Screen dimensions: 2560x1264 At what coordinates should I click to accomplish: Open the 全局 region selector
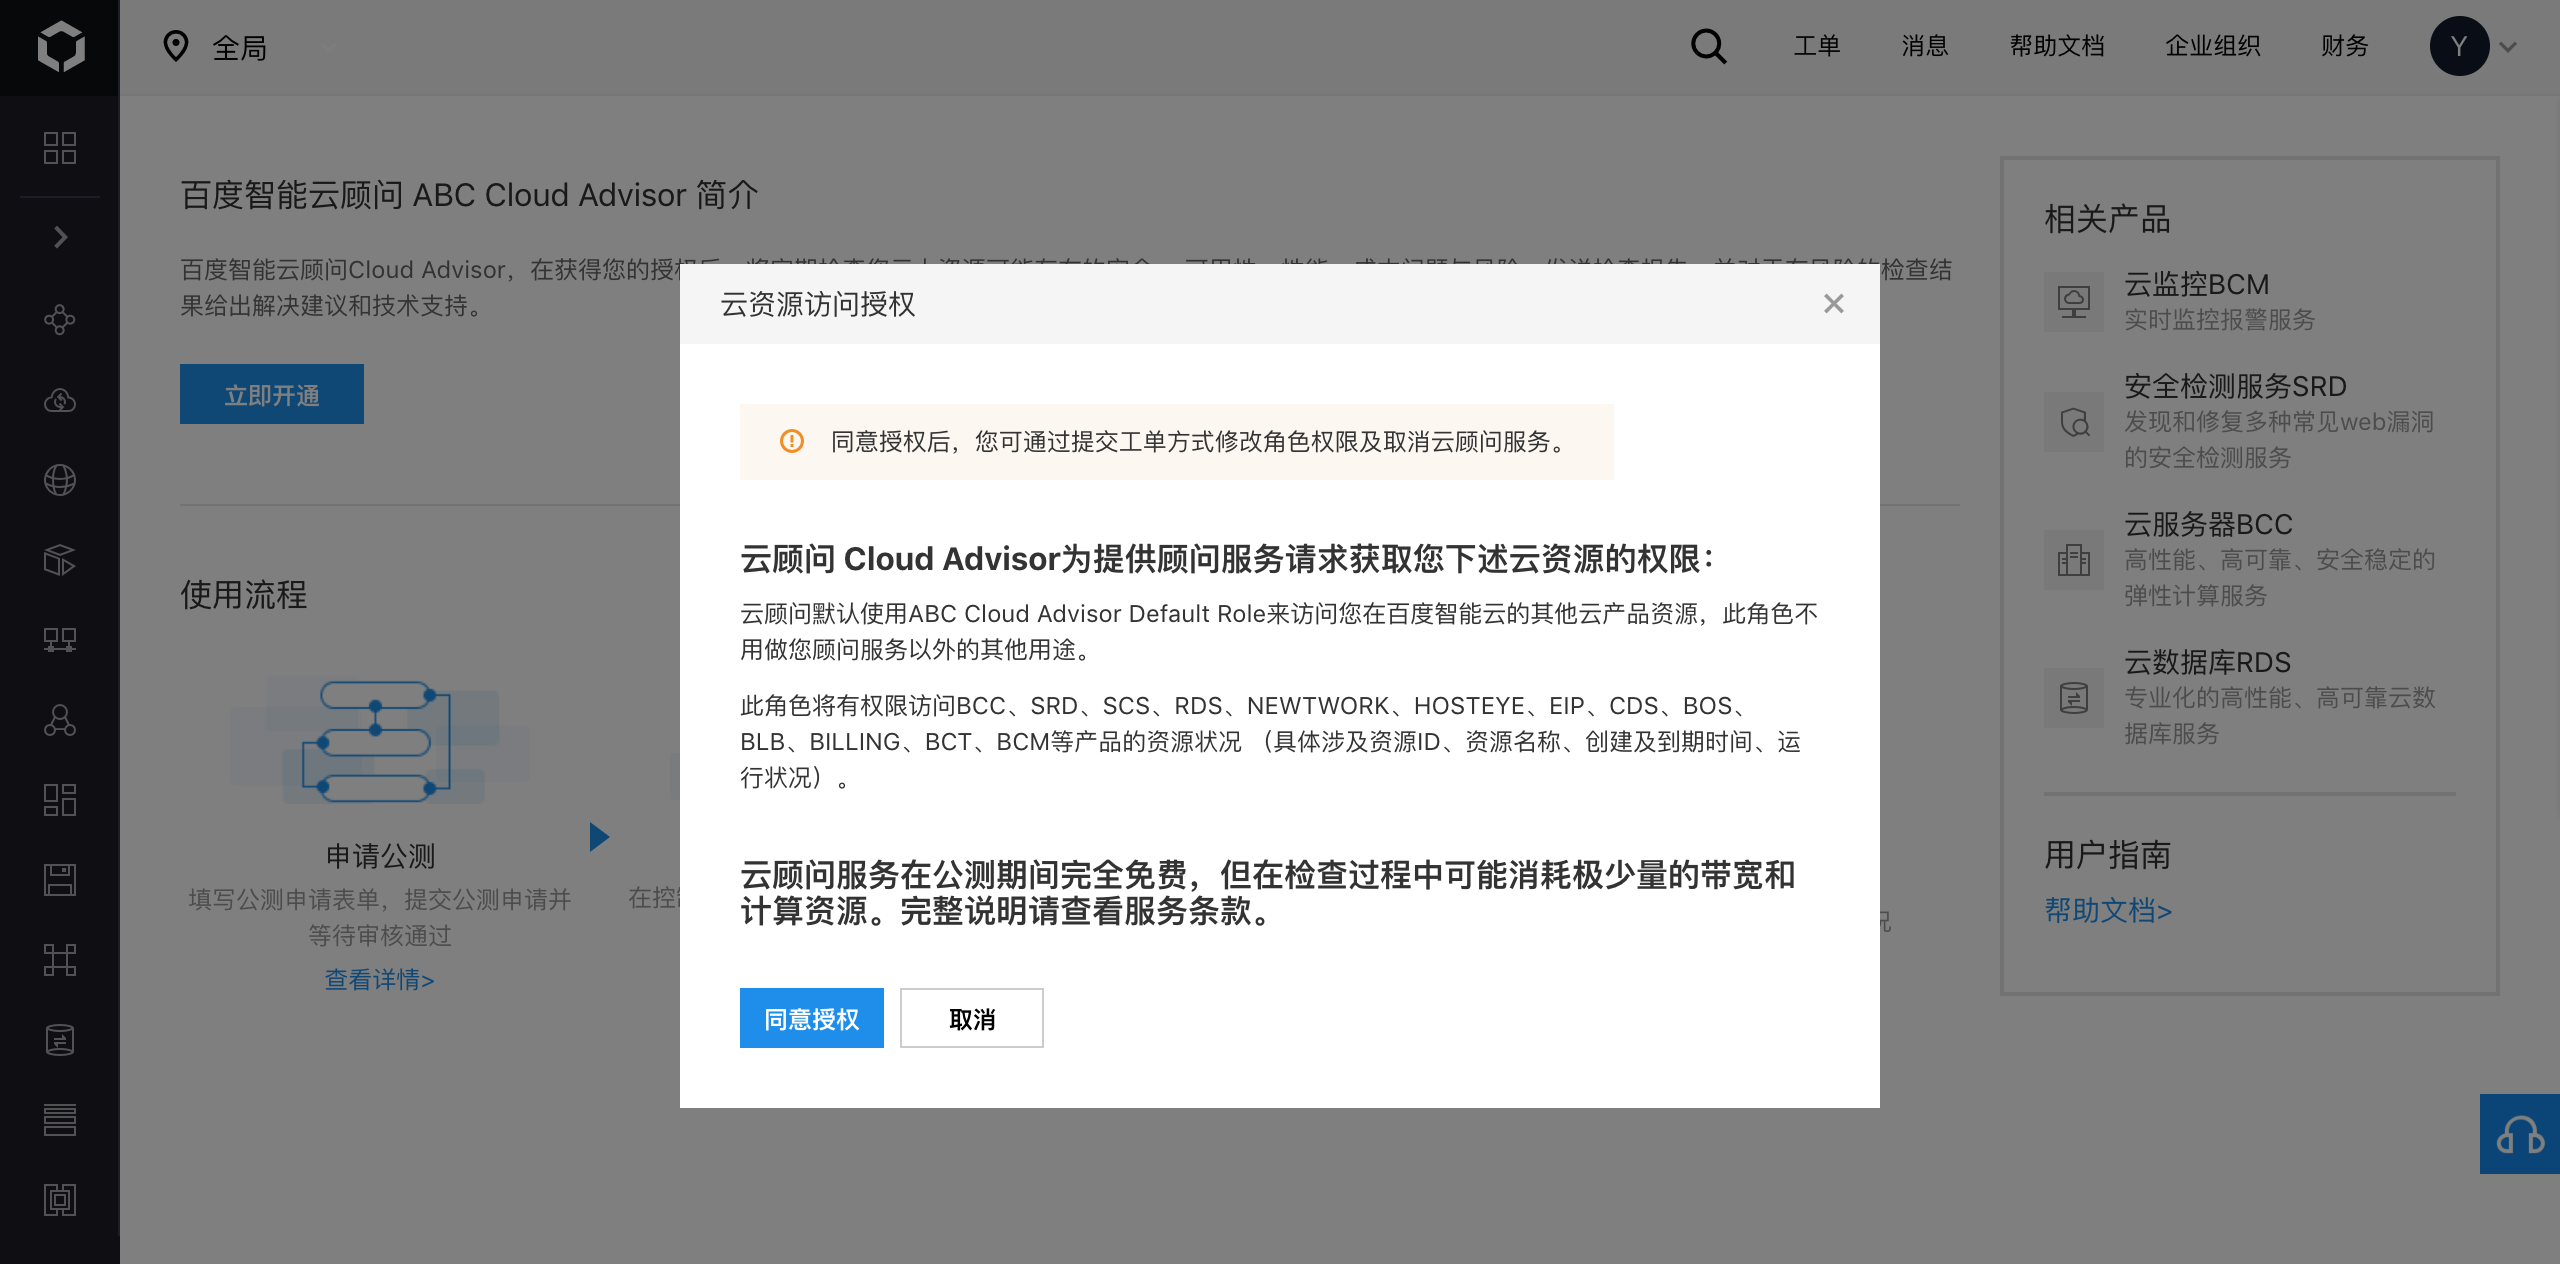pyautogui.click(x=240, y=47)
